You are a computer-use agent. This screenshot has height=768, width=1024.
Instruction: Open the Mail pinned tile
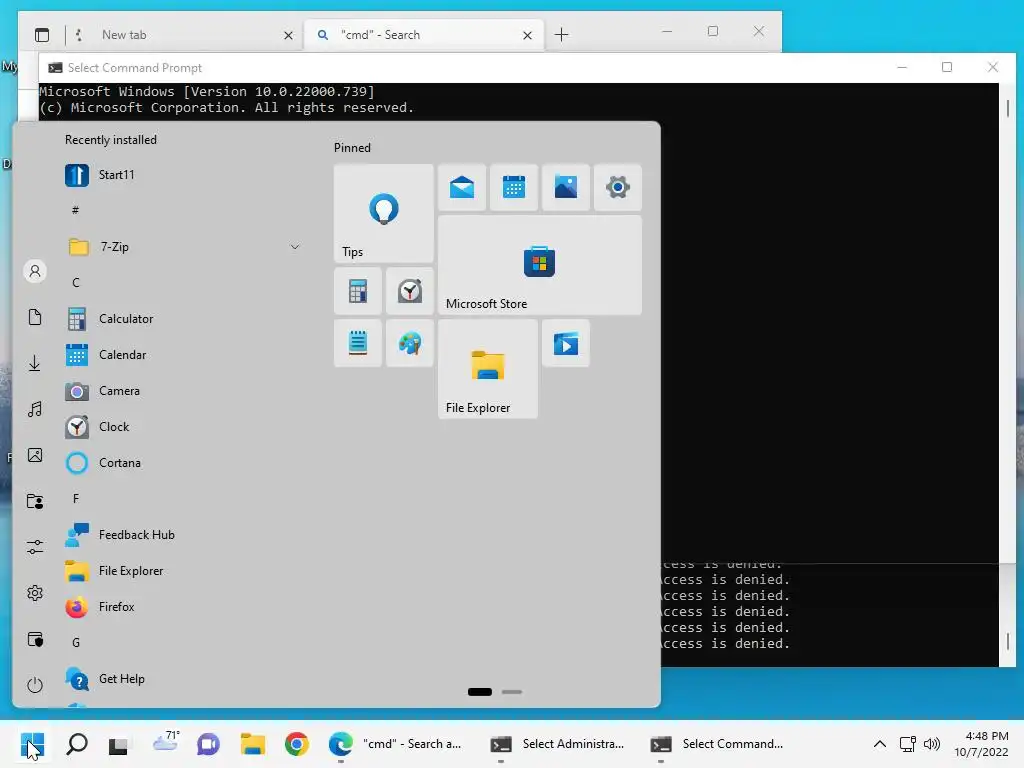pos(462,187)
